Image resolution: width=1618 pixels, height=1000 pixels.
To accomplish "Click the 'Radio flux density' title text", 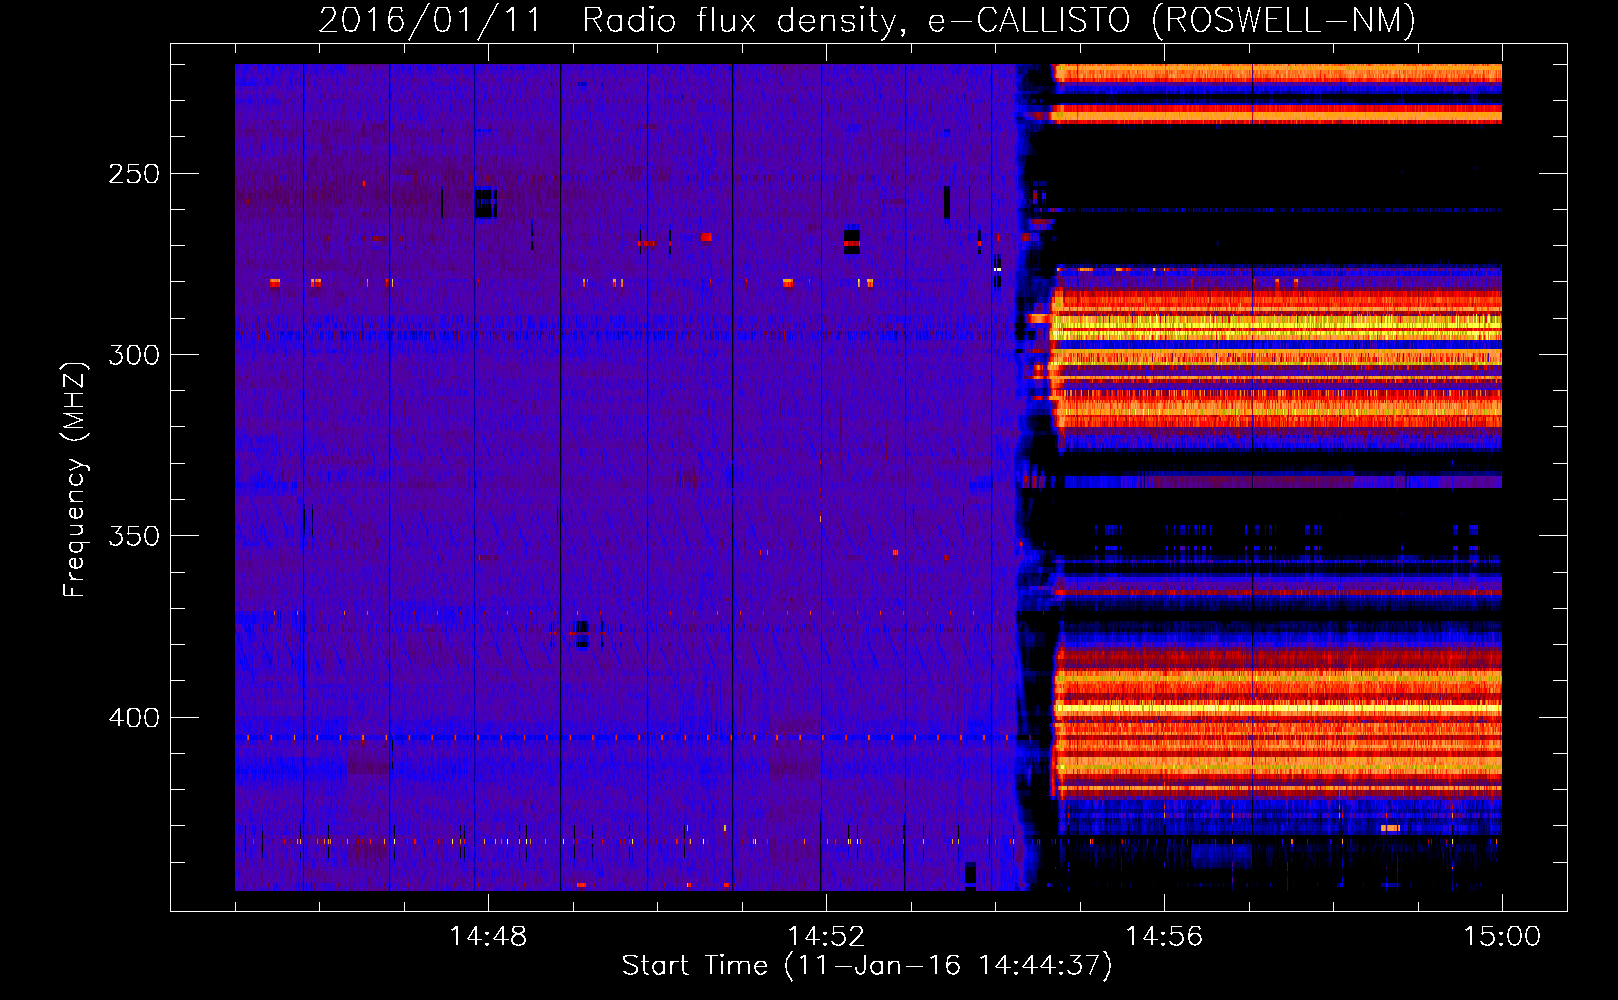I will (x=744, y=21).
